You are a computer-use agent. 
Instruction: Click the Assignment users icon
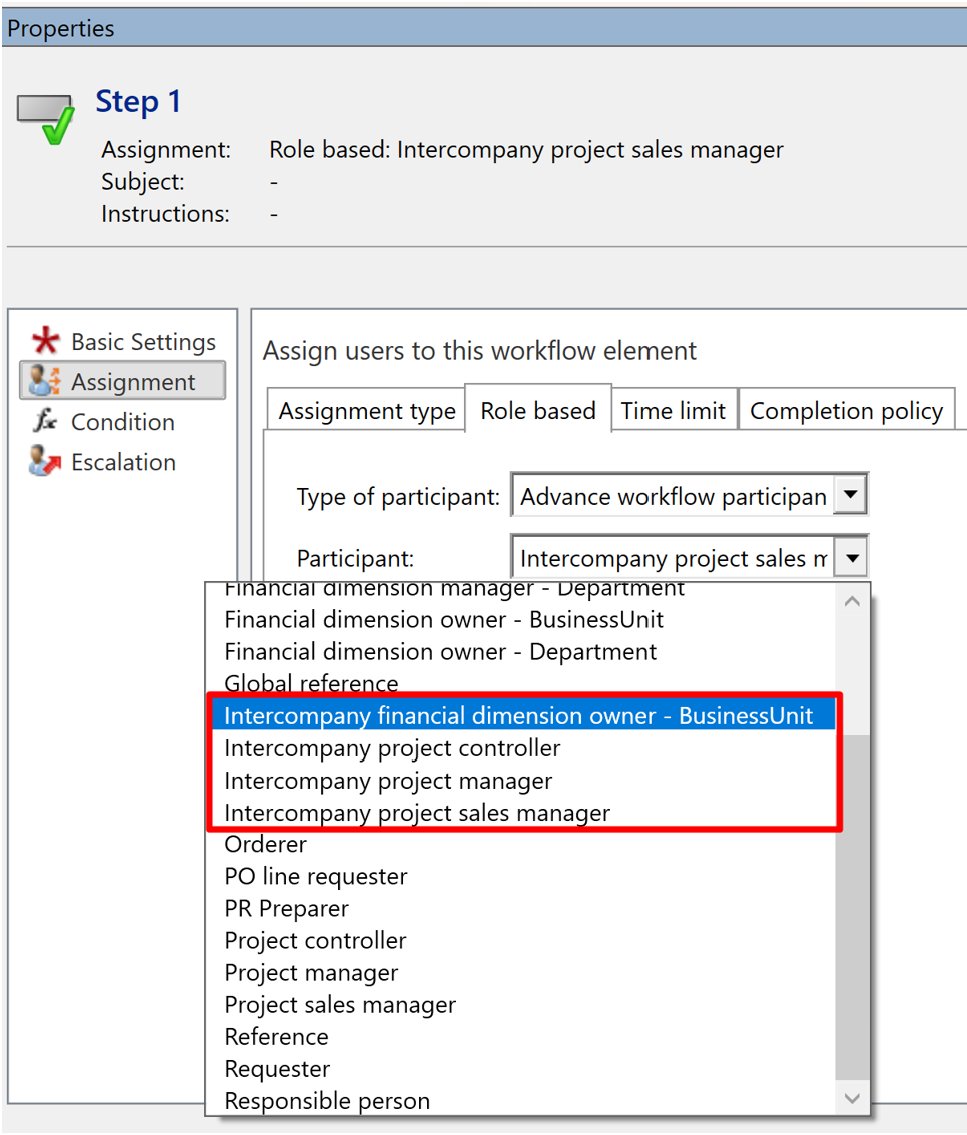(44, 382)
